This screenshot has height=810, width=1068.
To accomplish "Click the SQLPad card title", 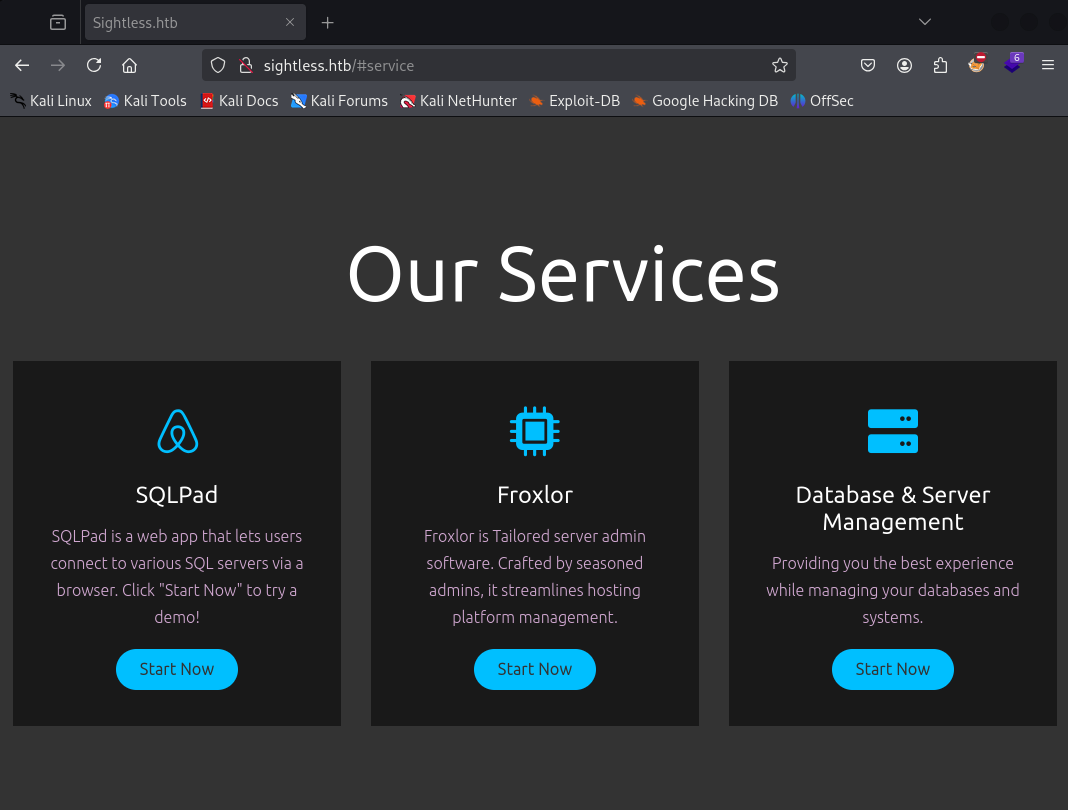I will [x=177, y=495].
